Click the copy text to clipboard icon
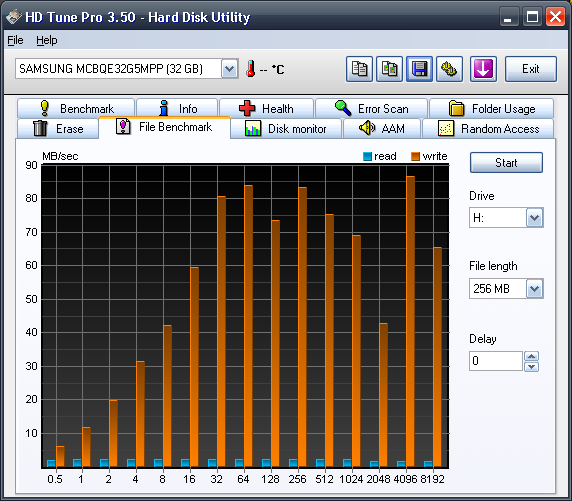Image resolution: width=572 pixels, height=501 pixels. 359,69
